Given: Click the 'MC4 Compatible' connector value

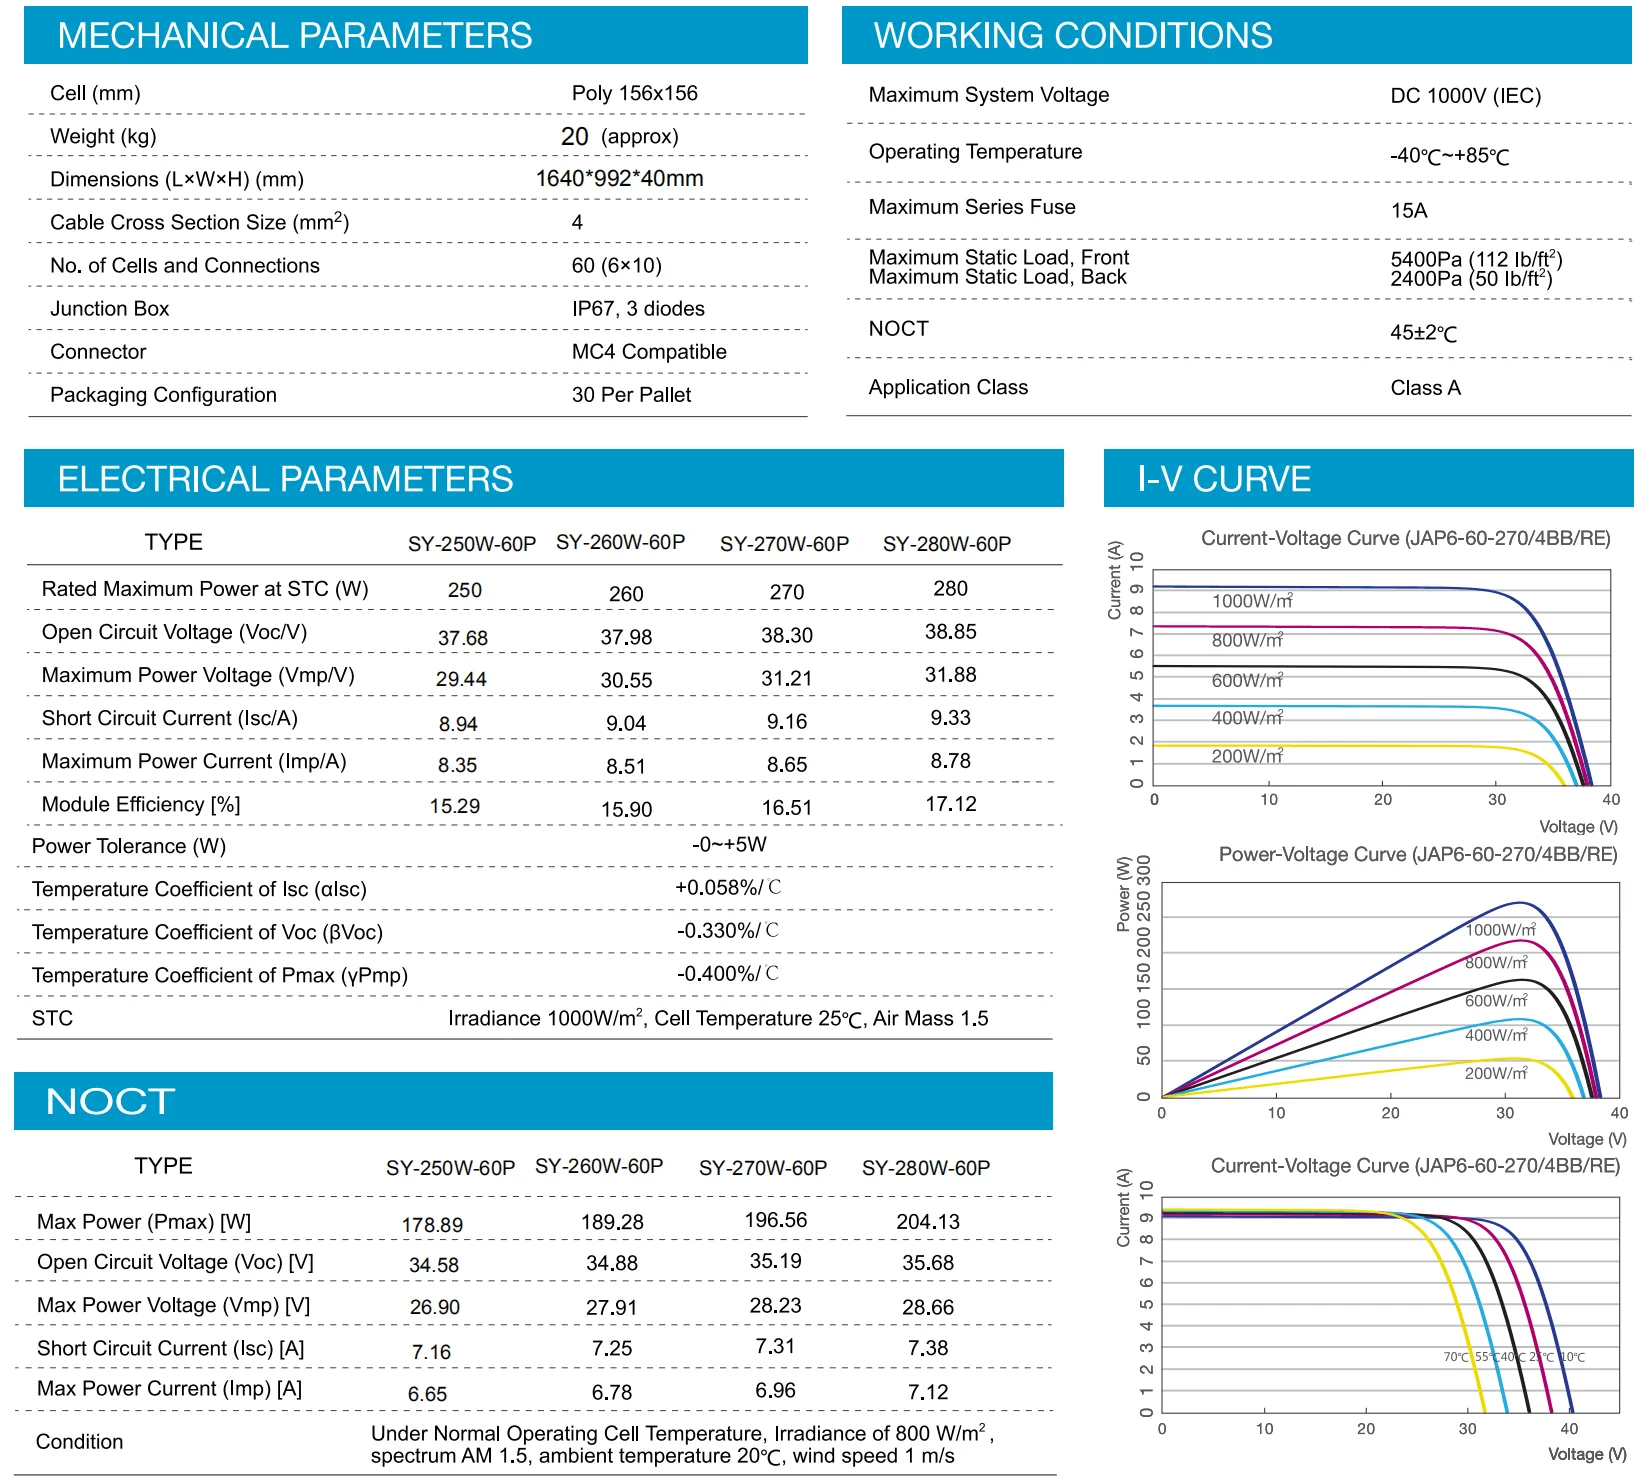Looking at the screenshot, I should tap(649, 352).
